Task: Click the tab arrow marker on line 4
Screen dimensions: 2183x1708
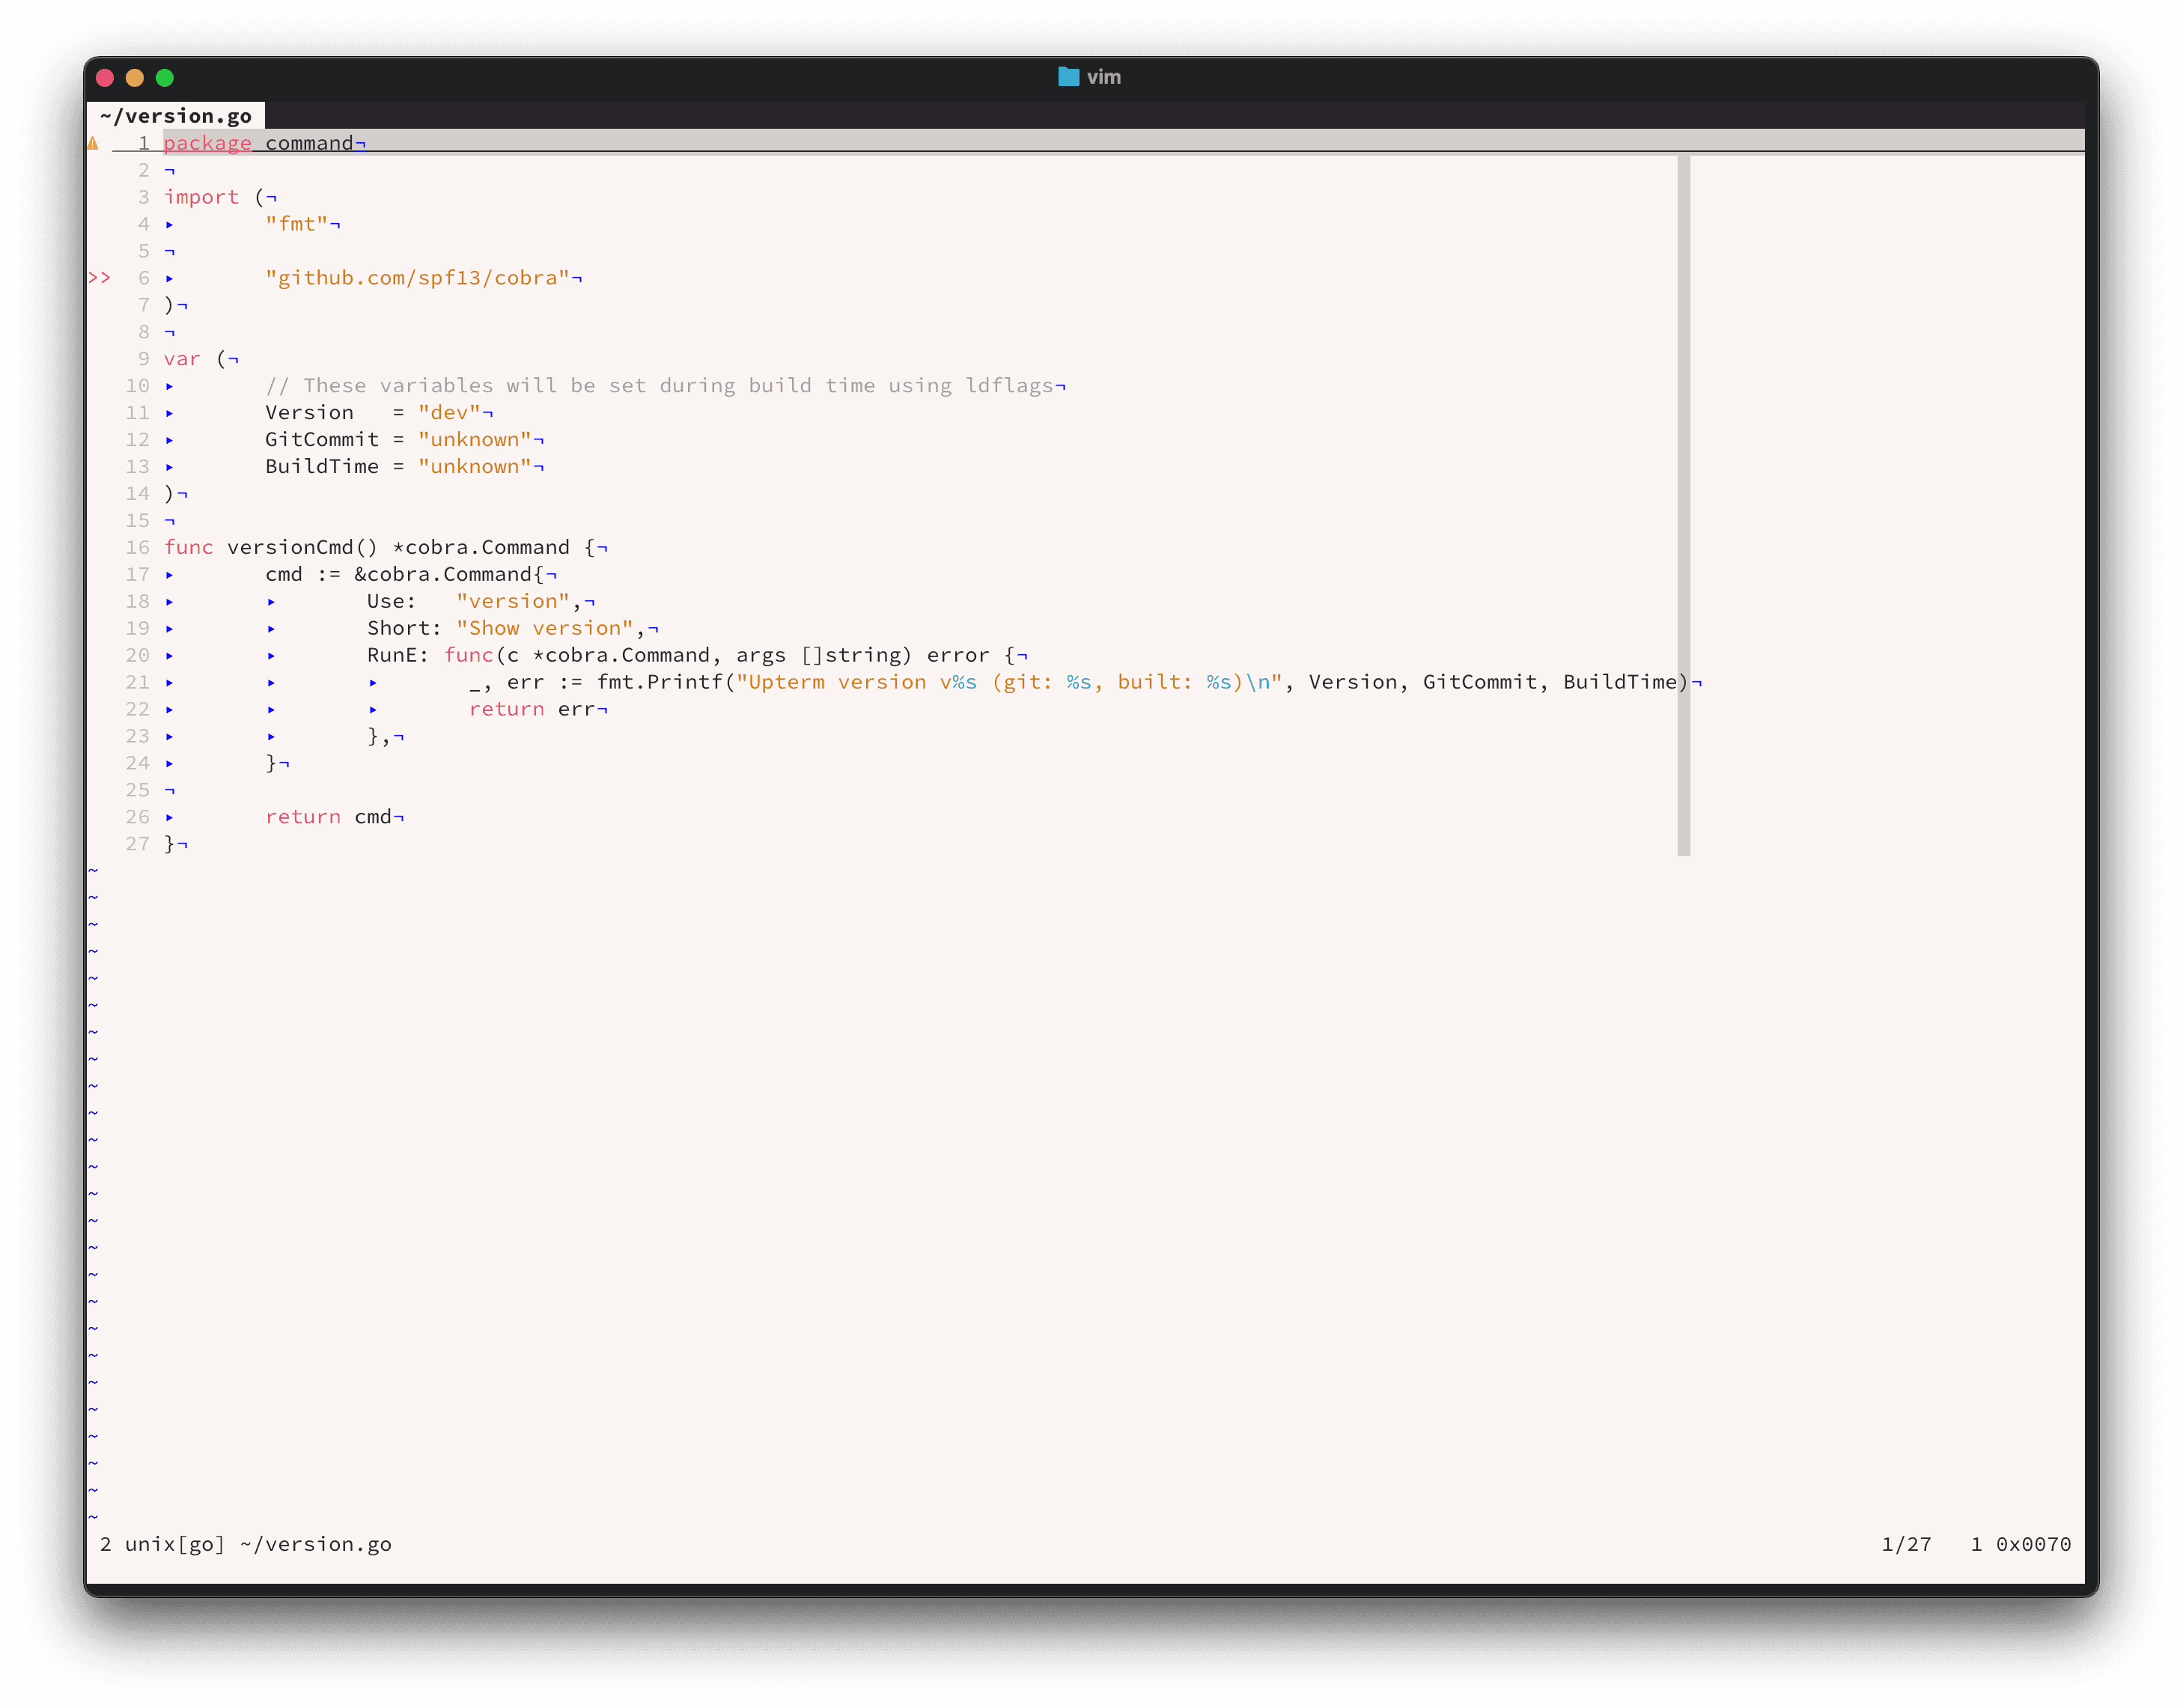Action: (x=169, y=225)
